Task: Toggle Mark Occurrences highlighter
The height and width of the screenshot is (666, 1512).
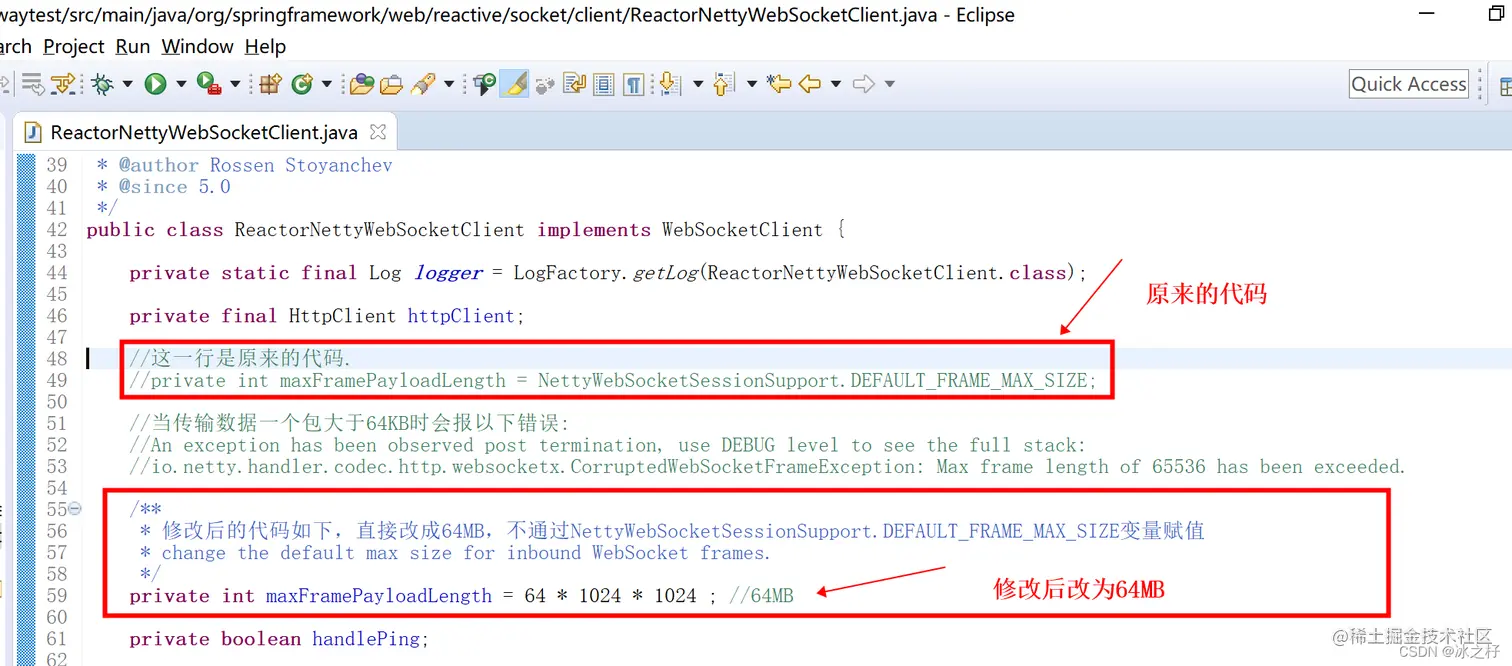Action: (x=514, y=84)
